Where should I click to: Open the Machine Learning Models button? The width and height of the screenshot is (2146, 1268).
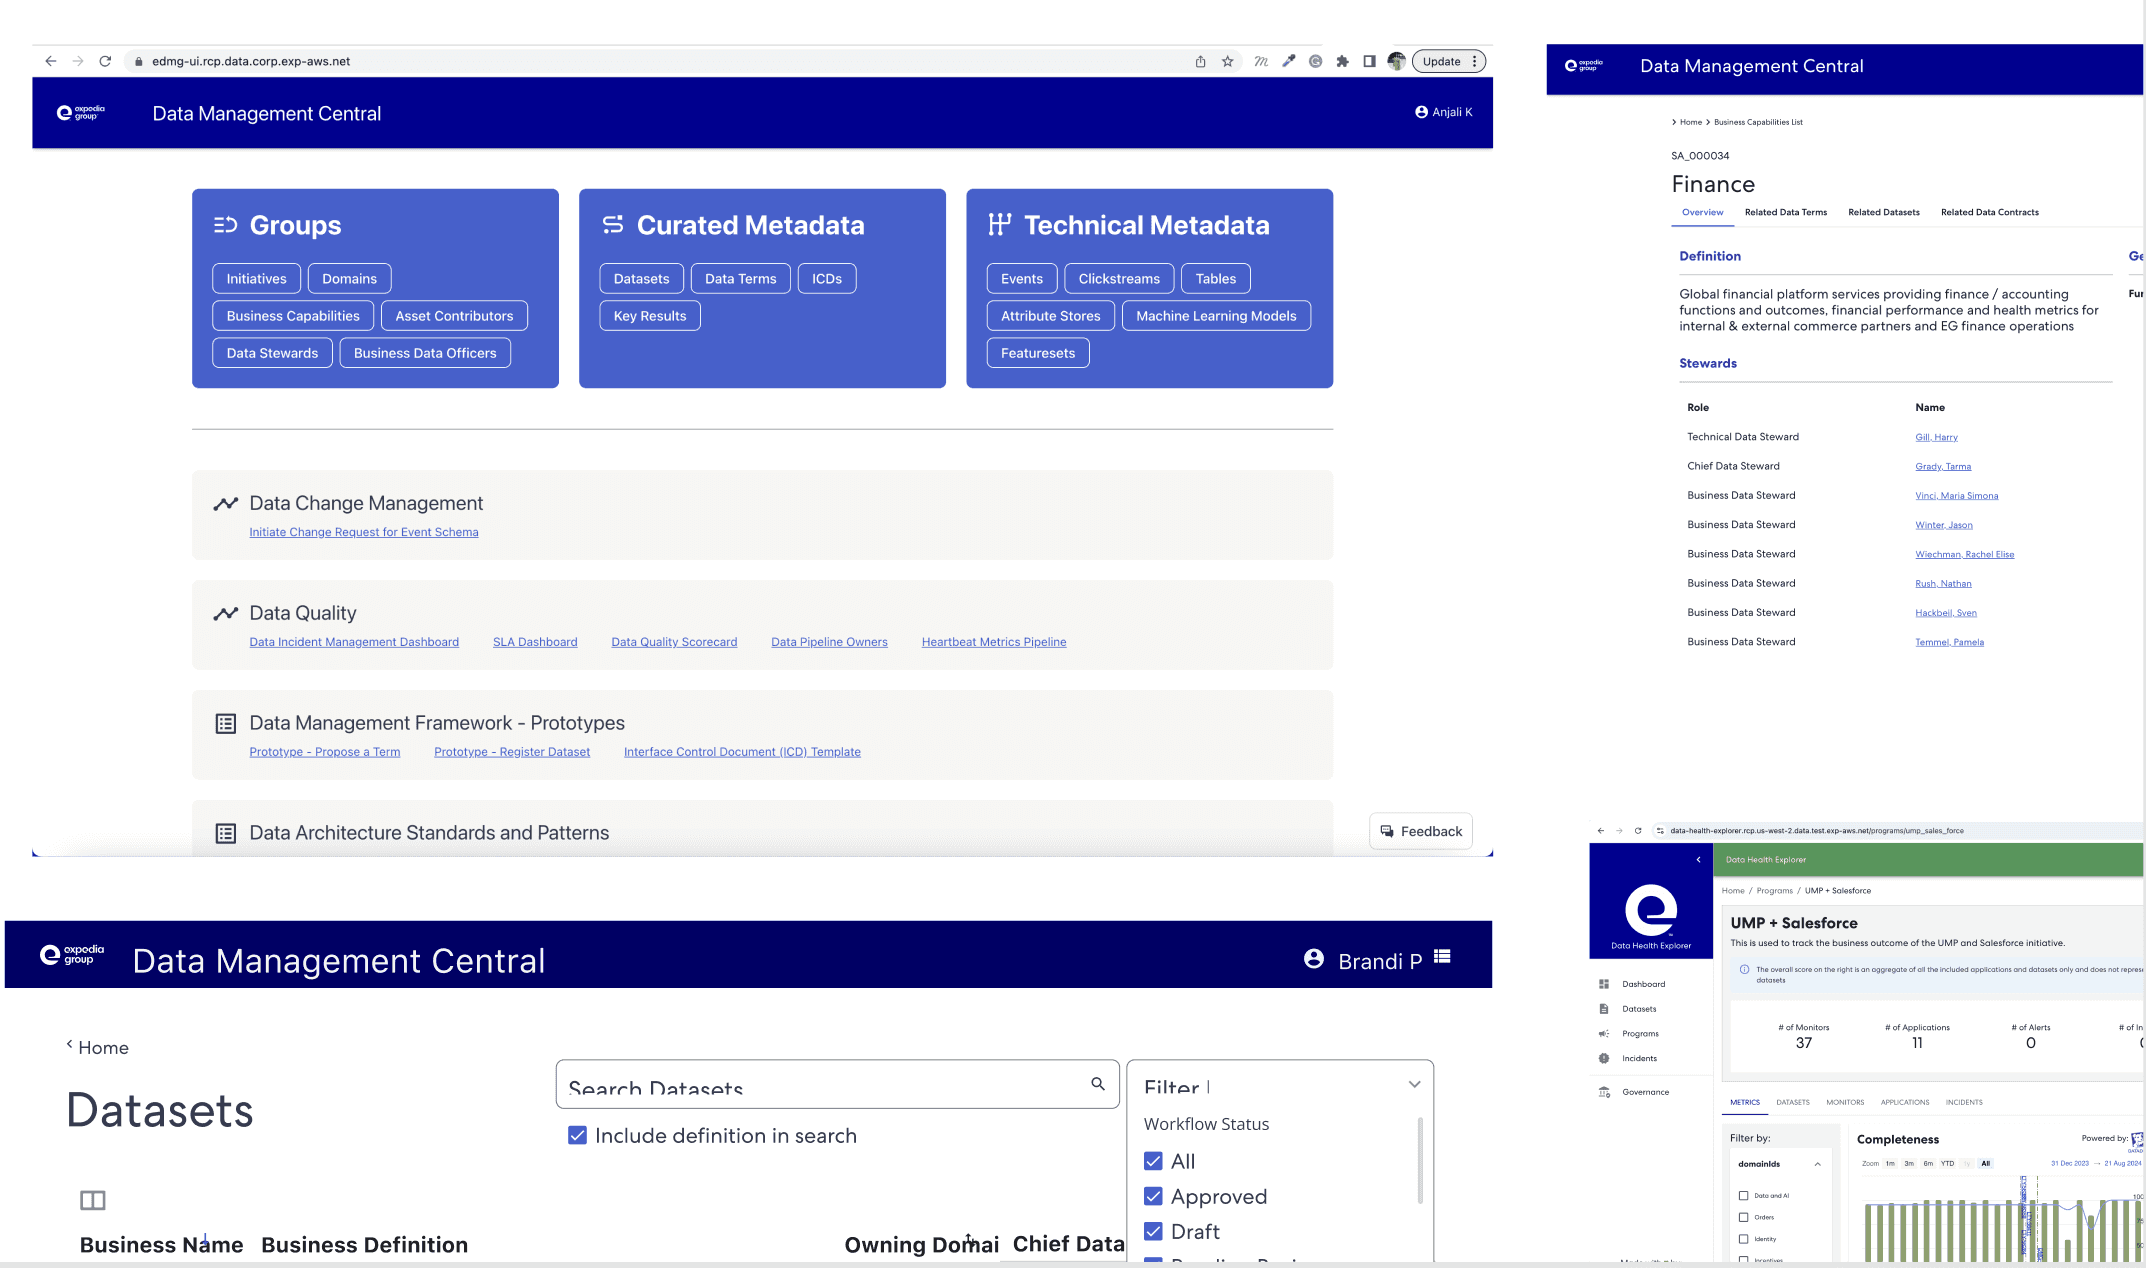pyautogui.click(x=1216, y=316)
